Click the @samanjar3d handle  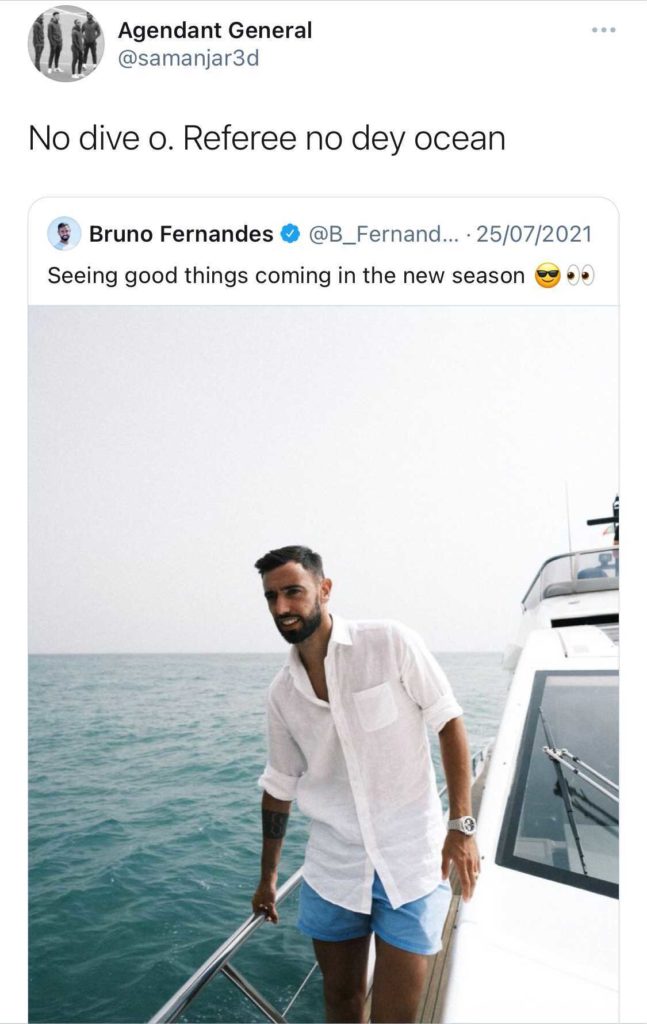pos(189,57)
